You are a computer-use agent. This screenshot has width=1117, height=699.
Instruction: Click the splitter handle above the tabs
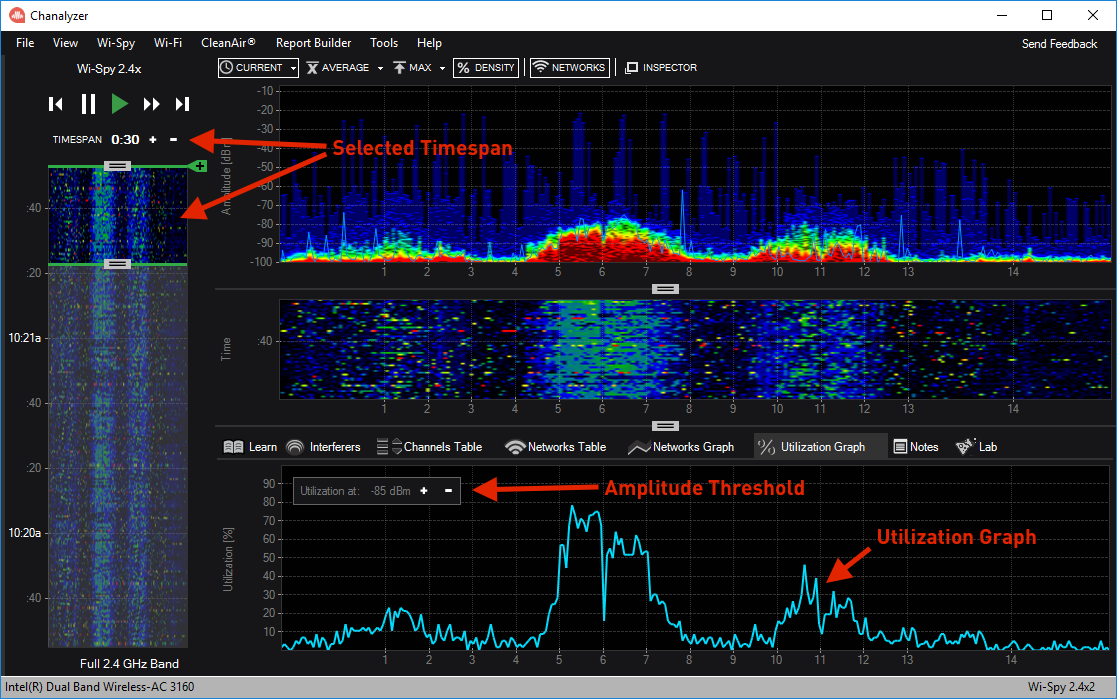(665, 426)
